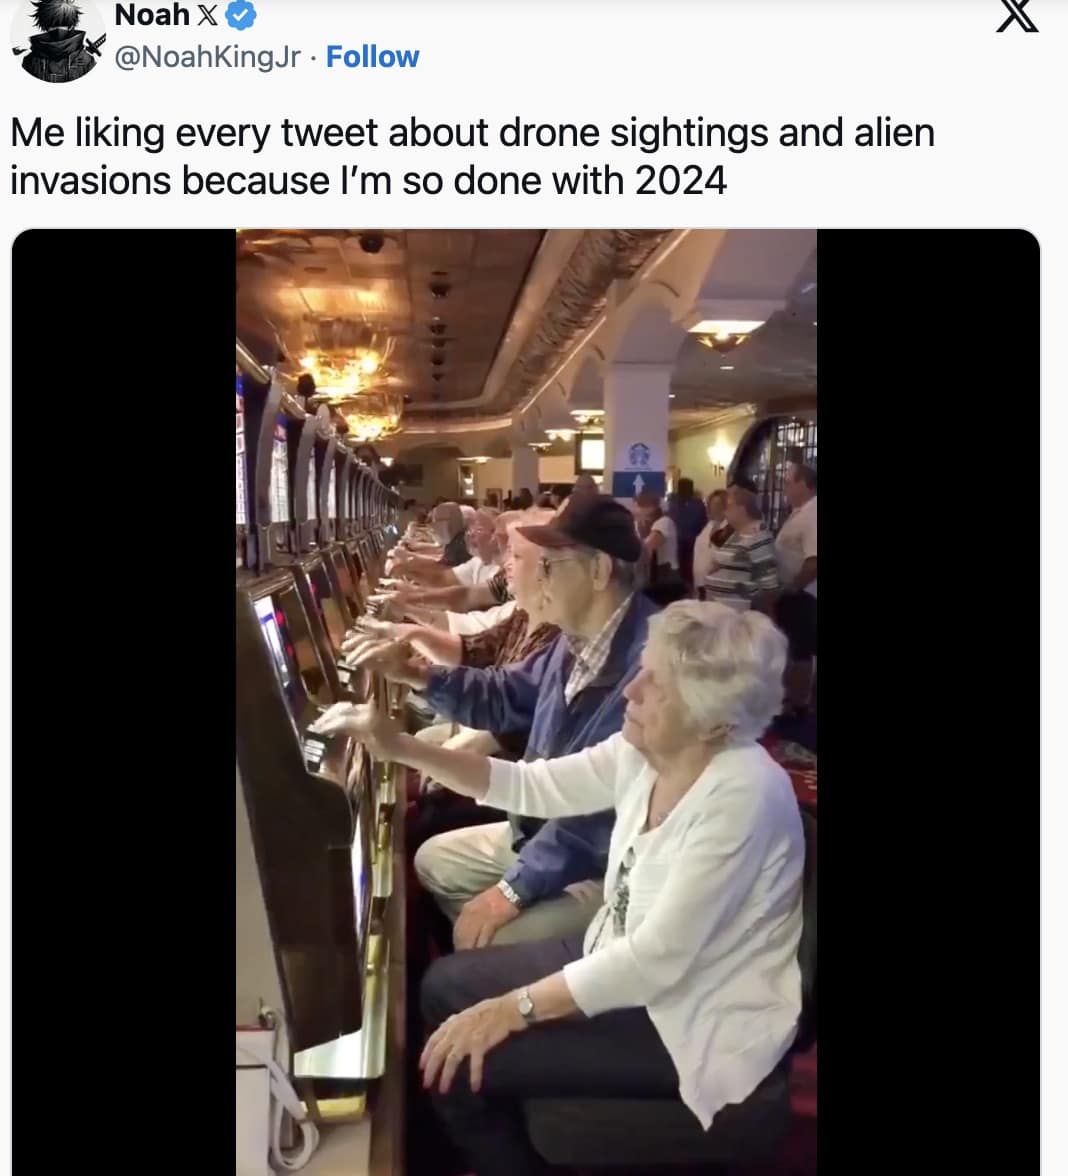Screen dimensions: 1068x1176
Task: Click the blue verified checkmark badge
Action: 241,14
